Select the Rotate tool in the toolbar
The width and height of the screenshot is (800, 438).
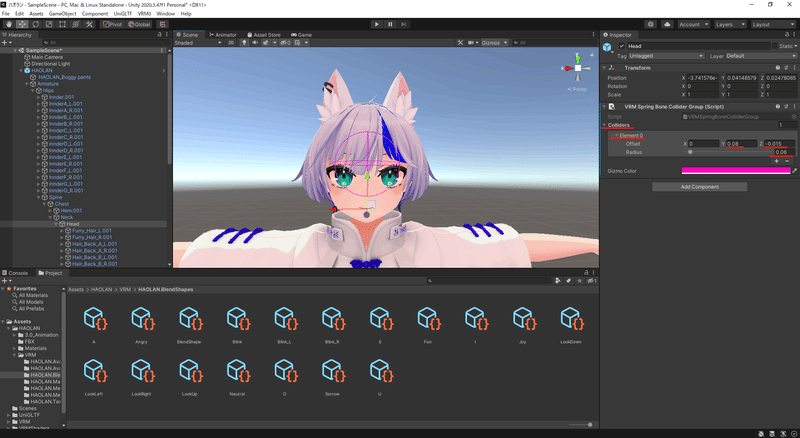[35, 24]
